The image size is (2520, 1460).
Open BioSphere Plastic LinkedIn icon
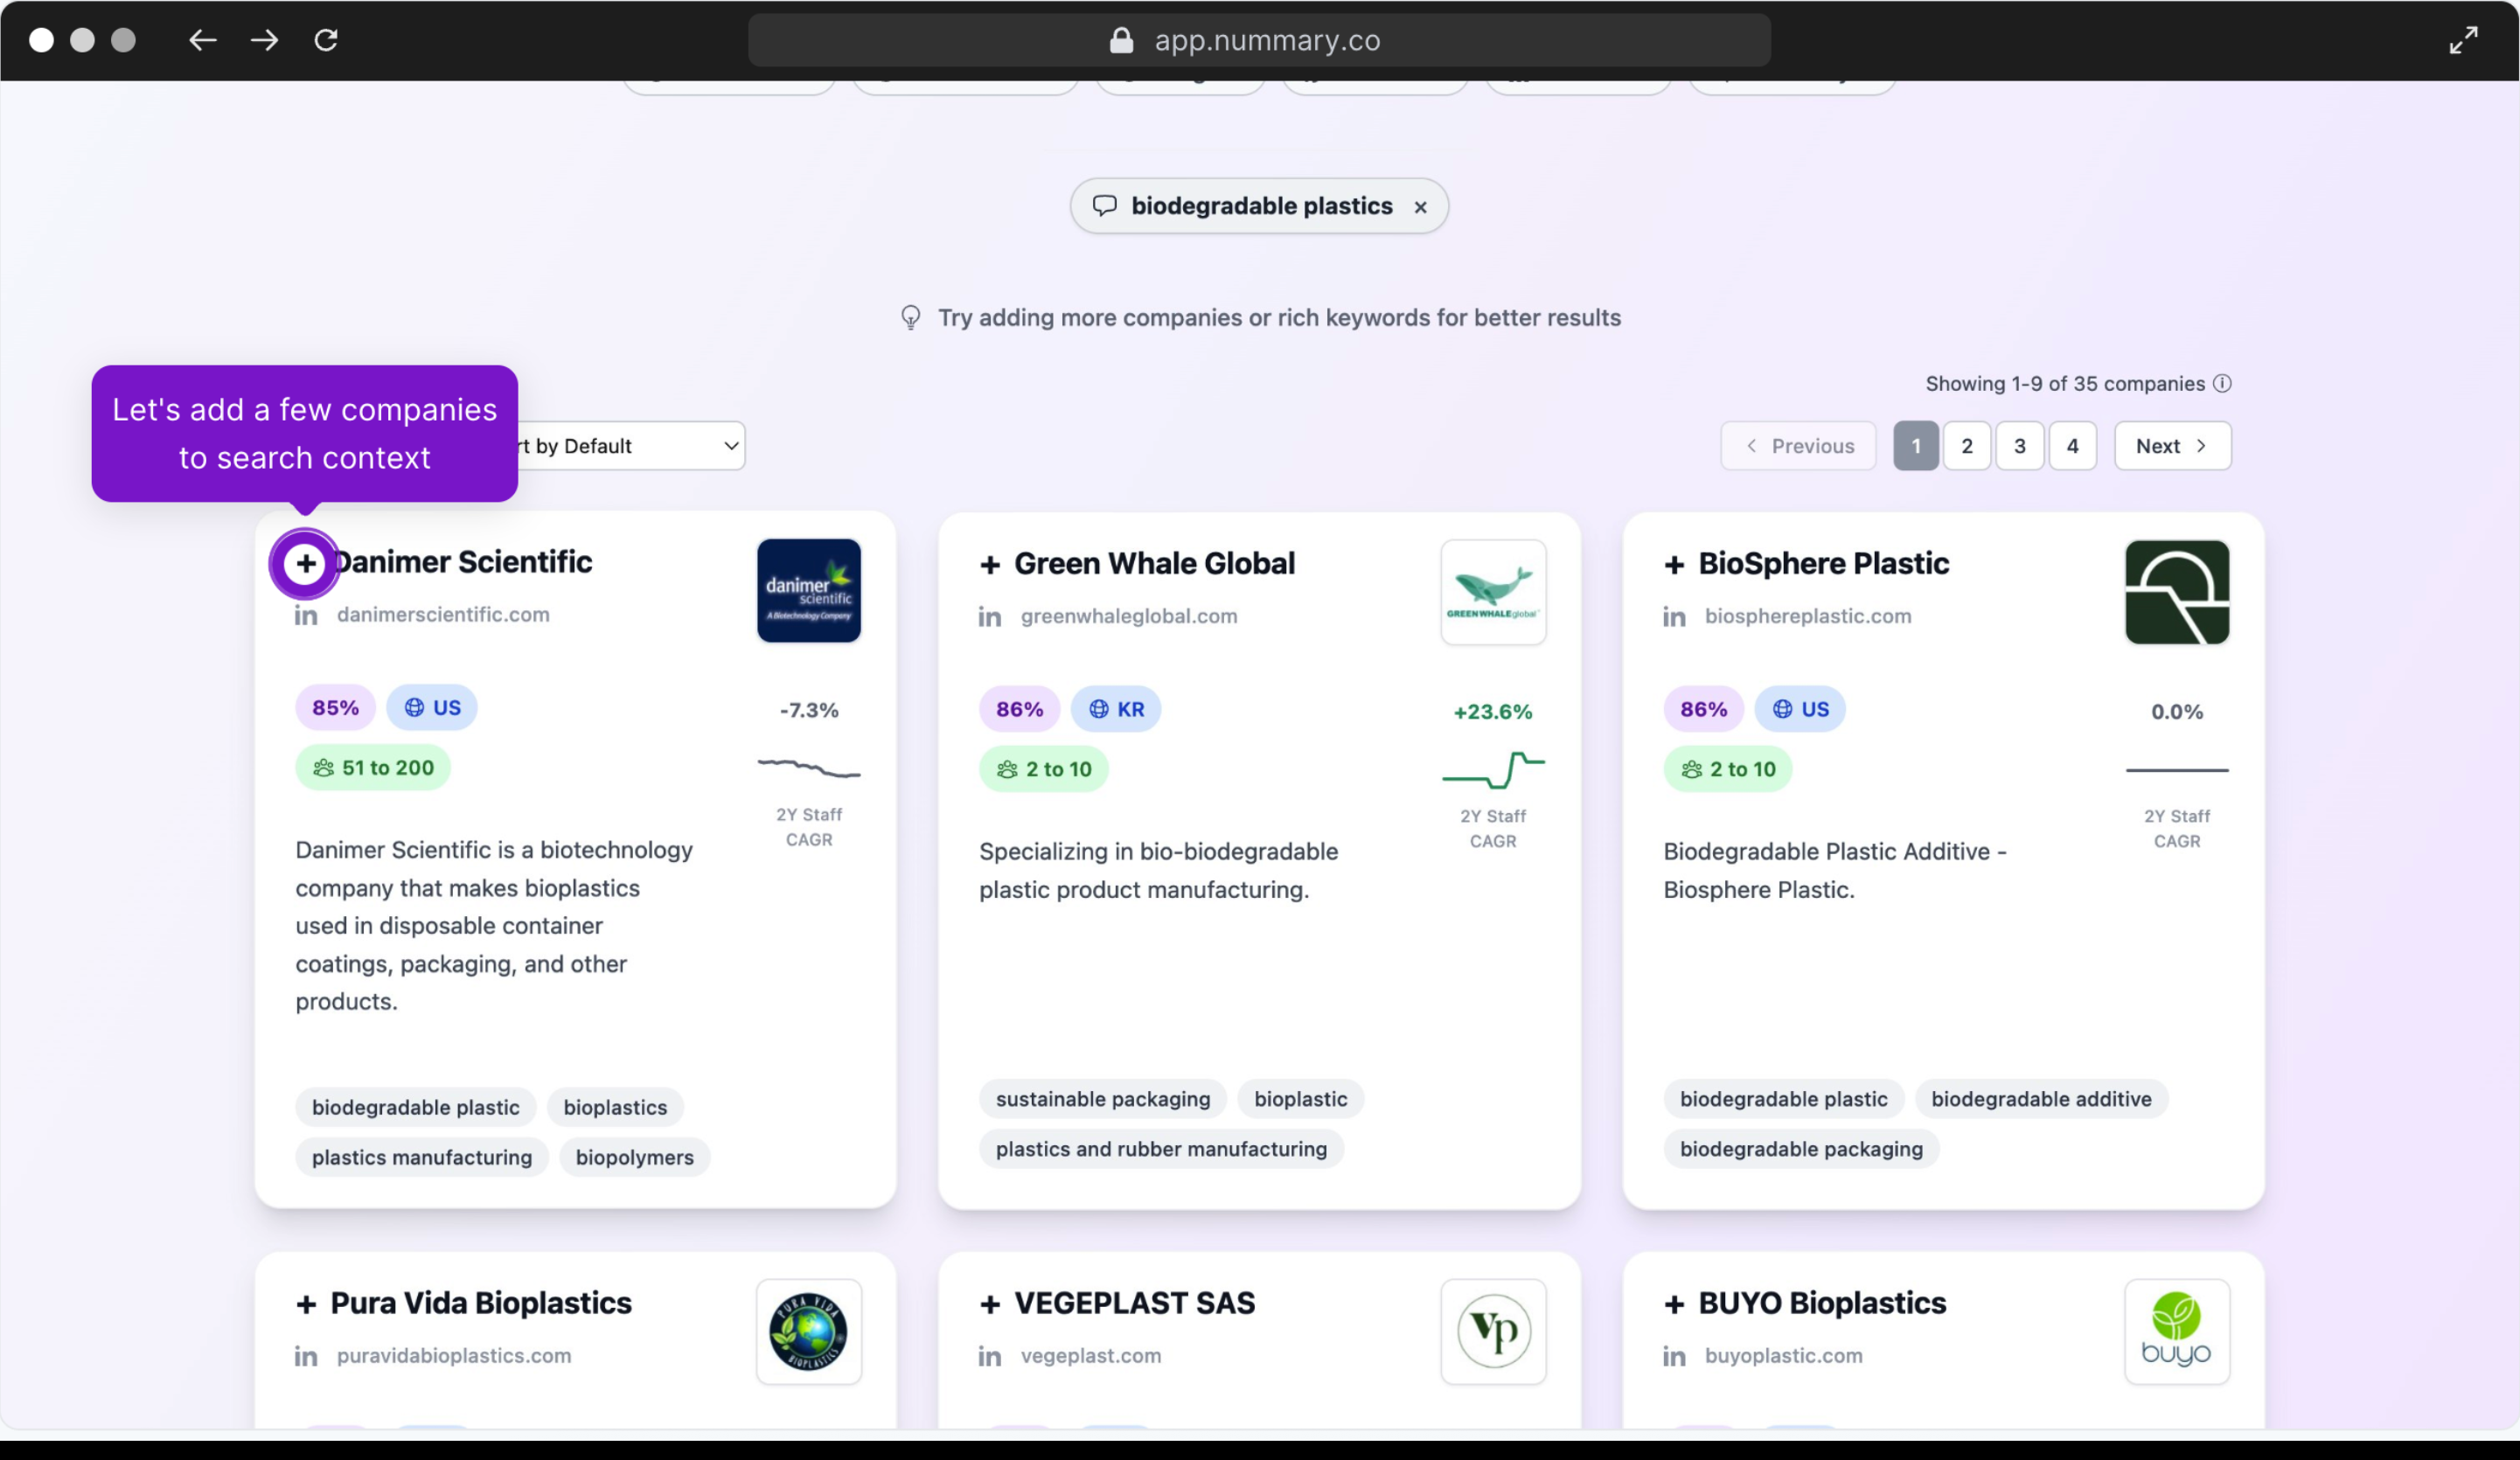(x=1674, y=617)
